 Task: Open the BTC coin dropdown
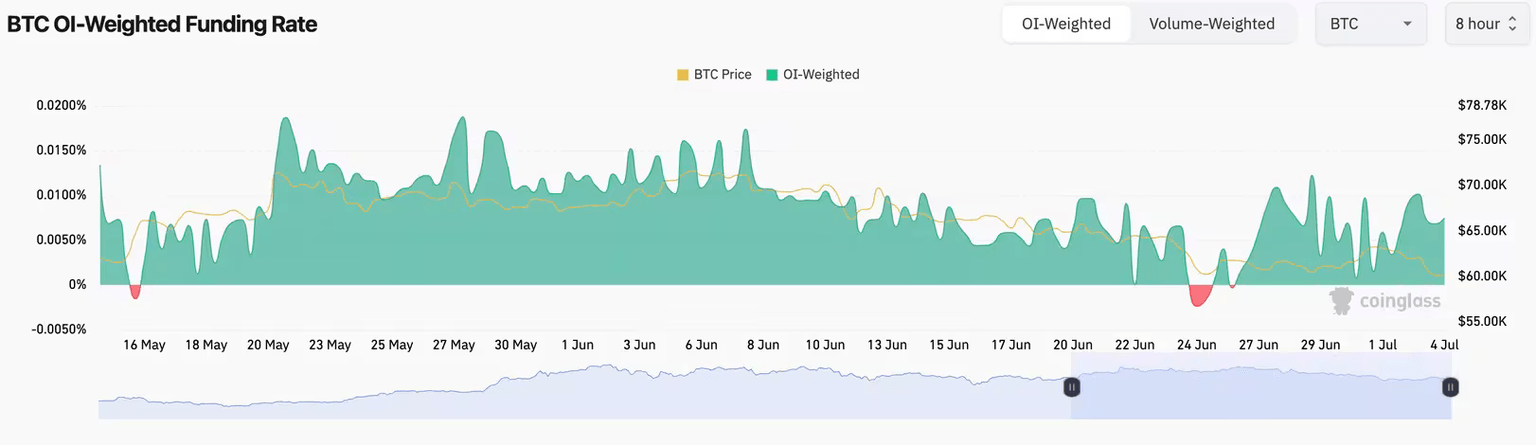1369,24
